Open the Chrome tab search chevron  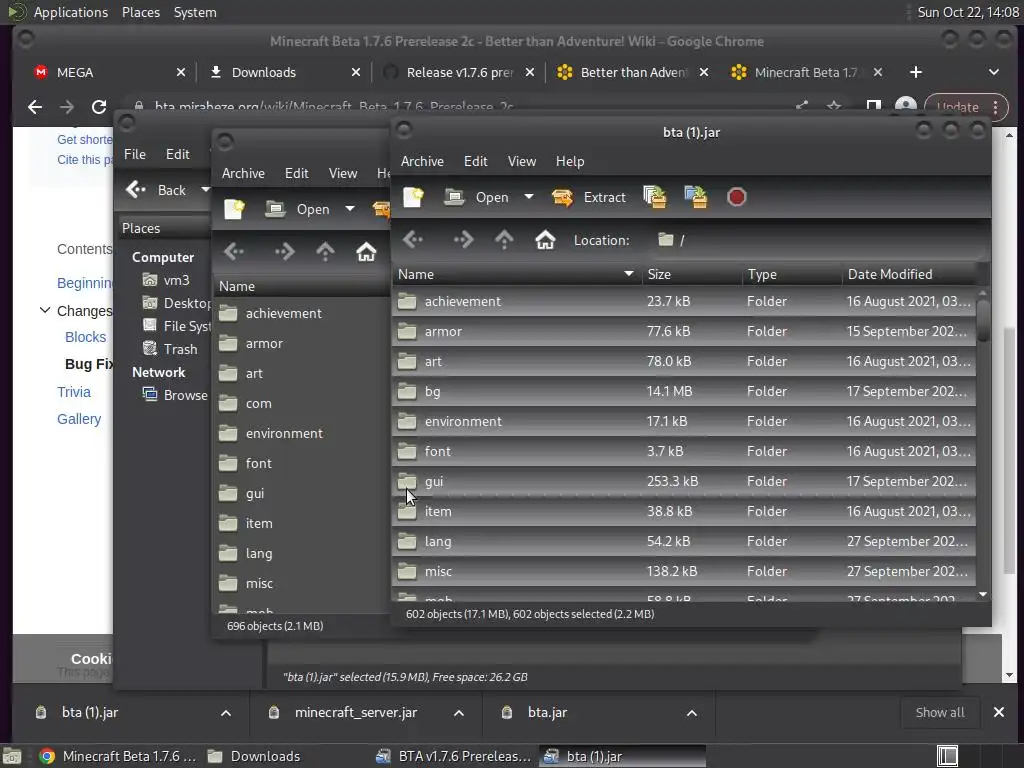993,72
